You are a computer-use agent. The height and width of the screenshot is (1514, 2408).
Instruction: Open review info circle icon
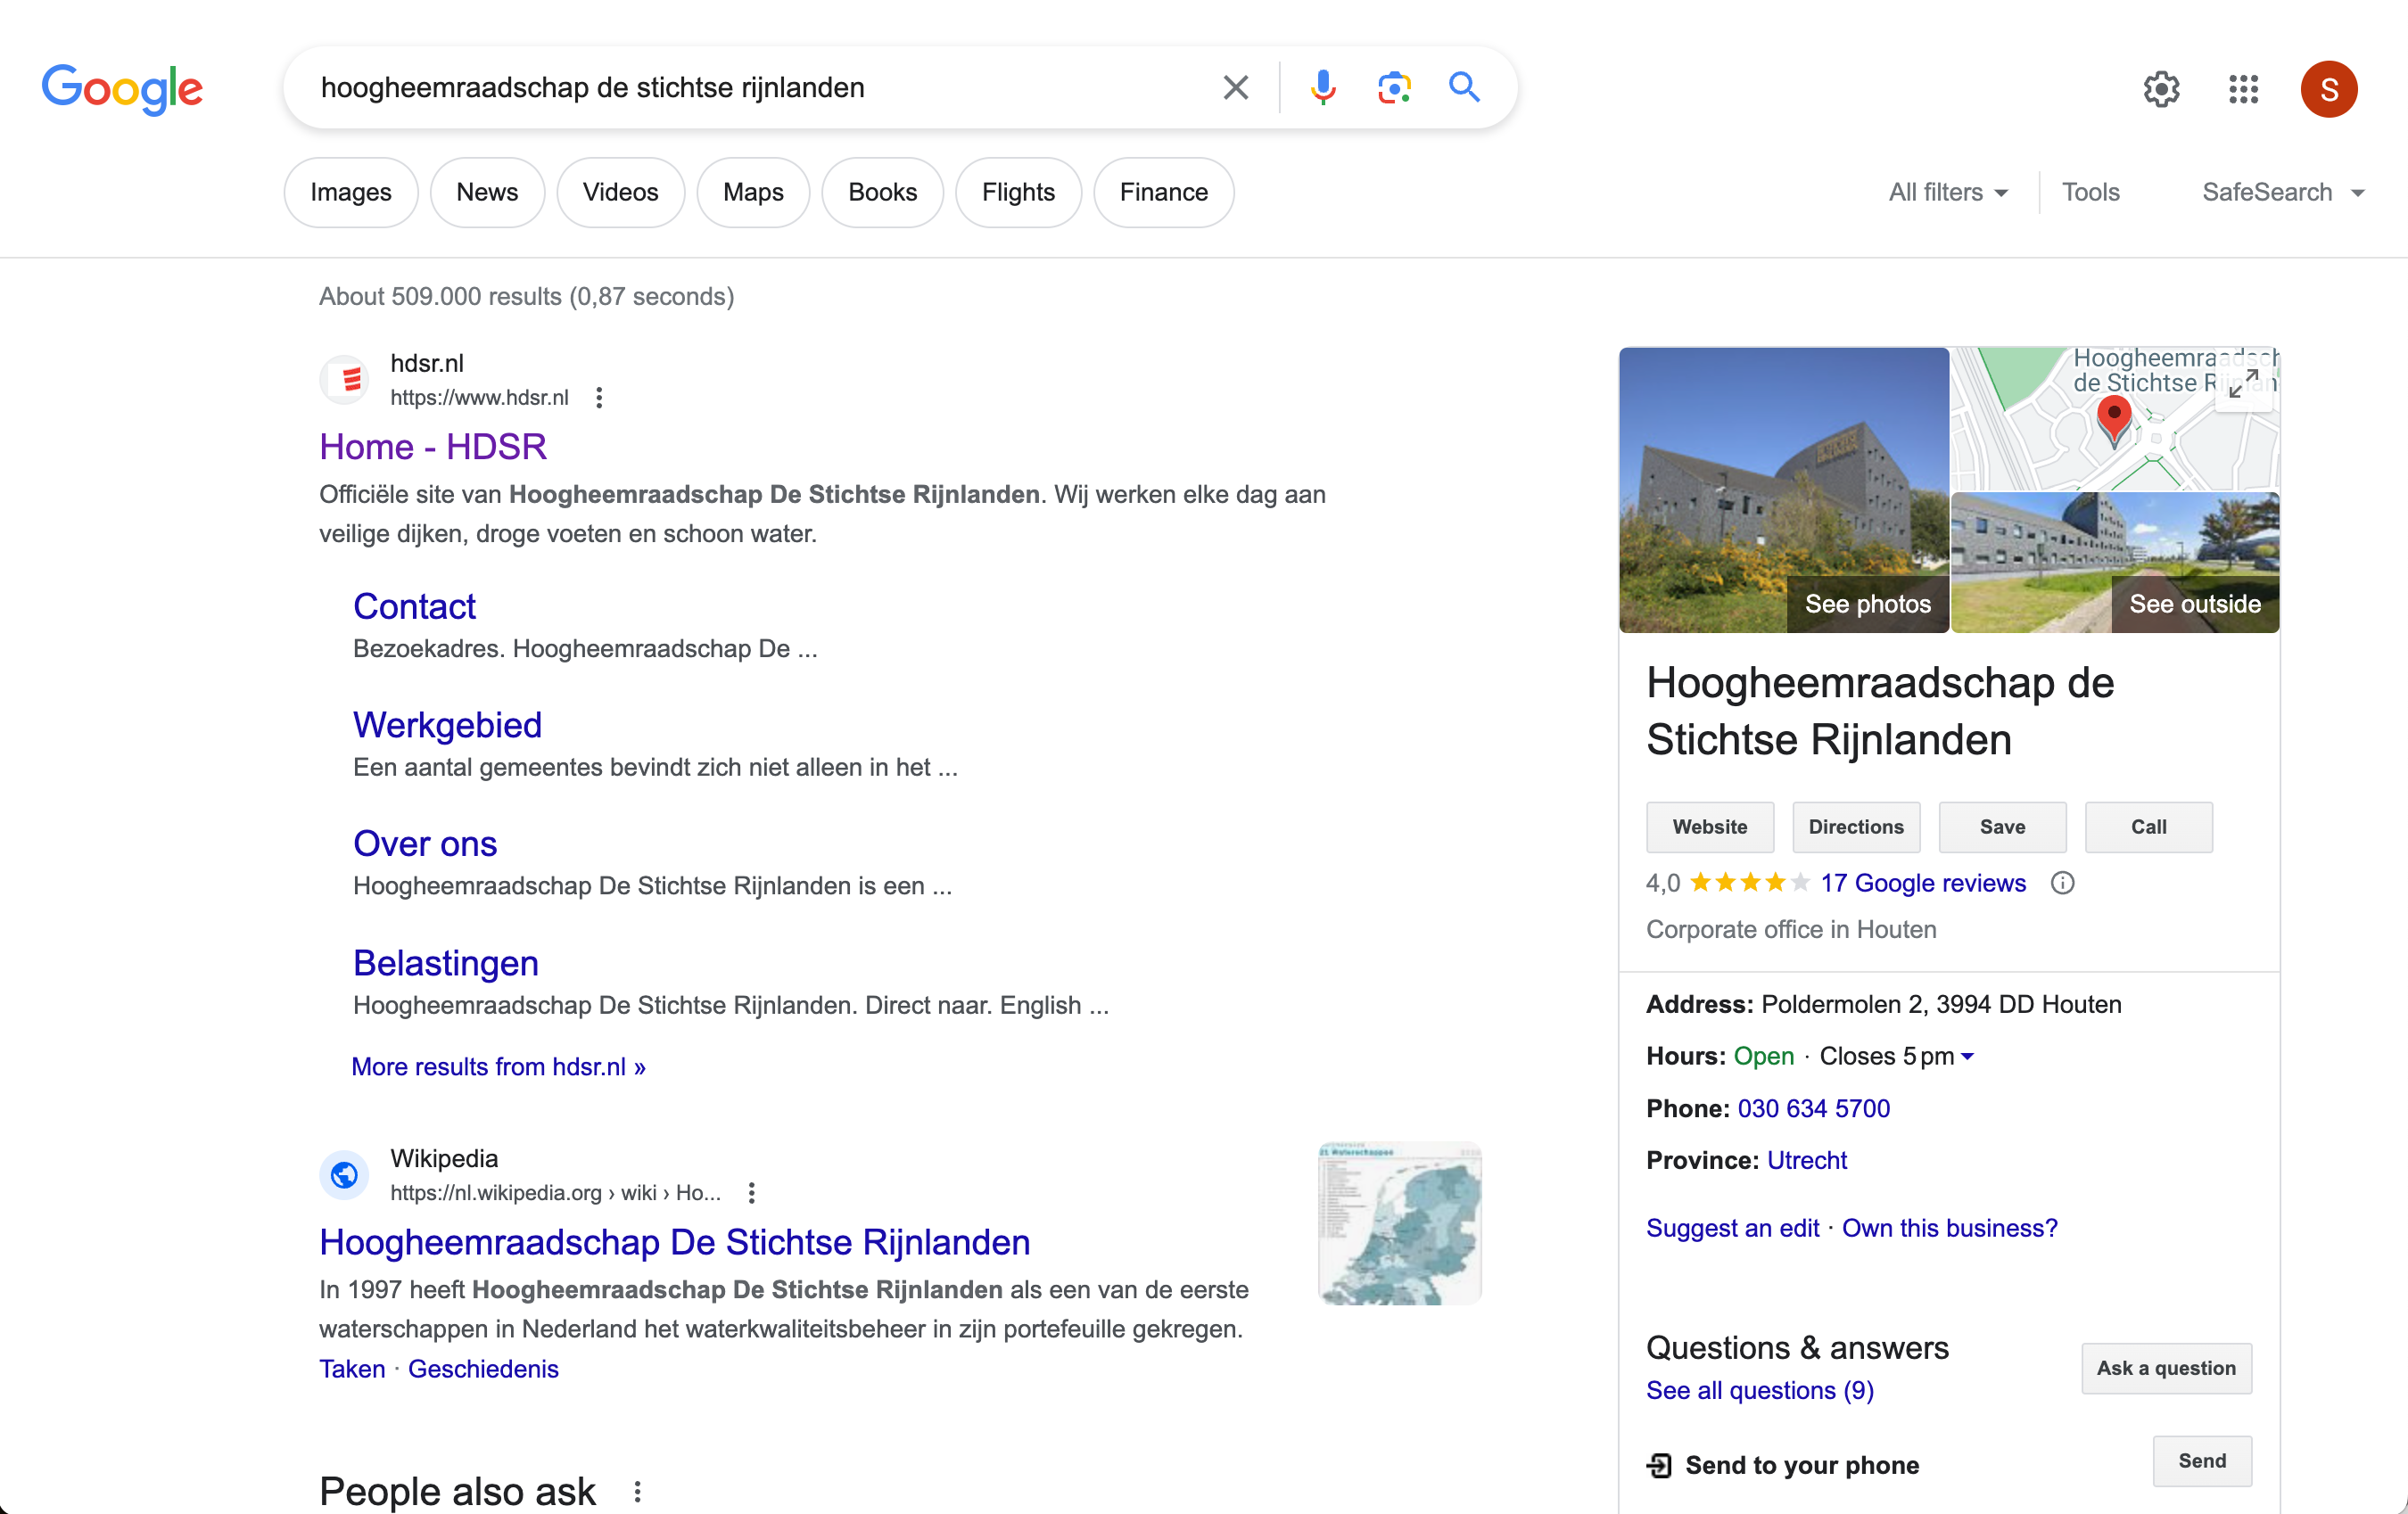(x=2062, y=883)
